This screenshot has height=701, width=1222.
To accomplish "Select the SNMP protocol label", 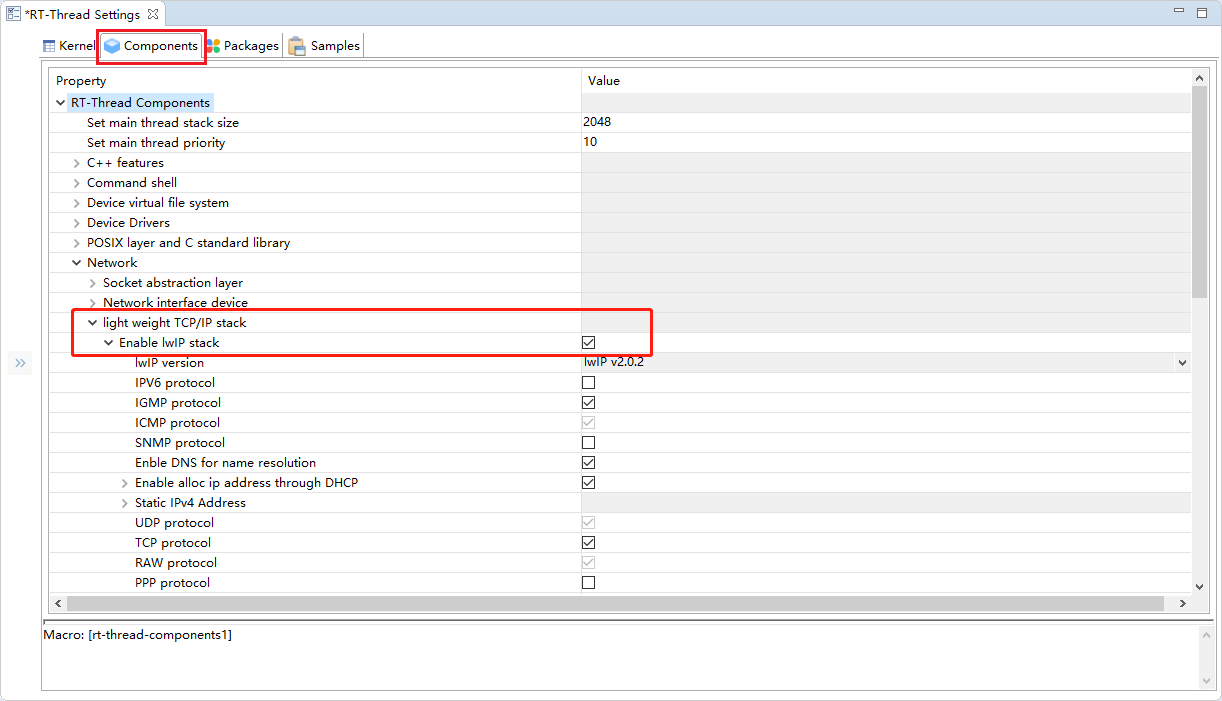I will point(180,443).
